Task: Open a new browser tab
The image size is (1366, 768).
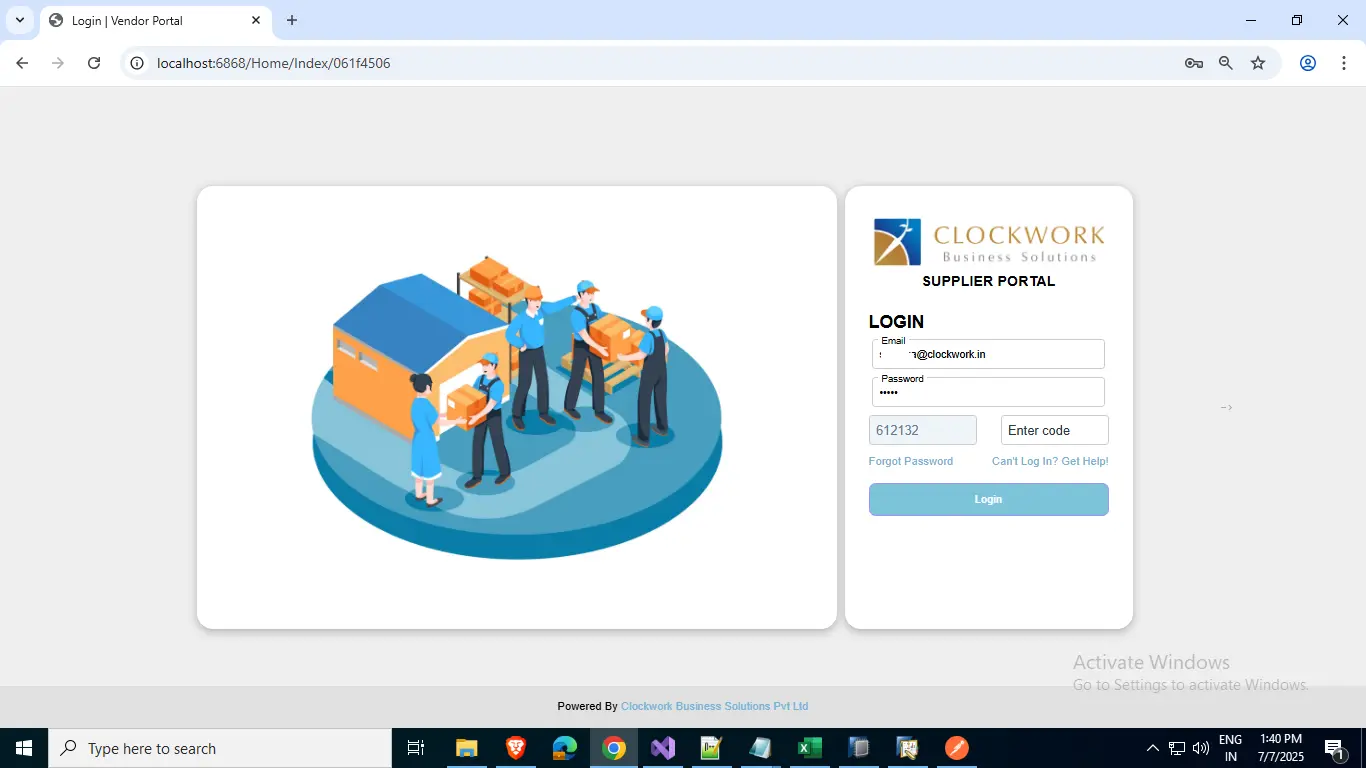Action: point(292,20)
